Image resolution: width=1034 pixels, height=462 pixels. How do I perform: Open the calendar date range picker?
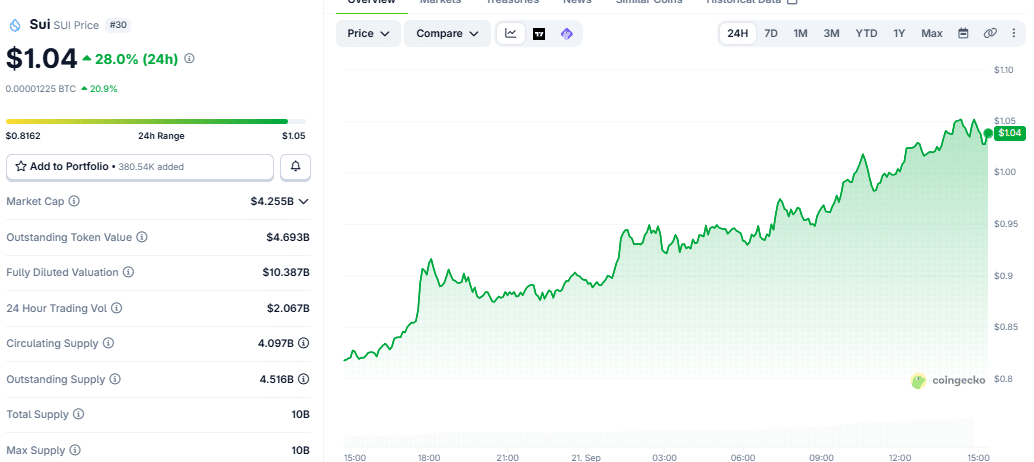point(963,34)
